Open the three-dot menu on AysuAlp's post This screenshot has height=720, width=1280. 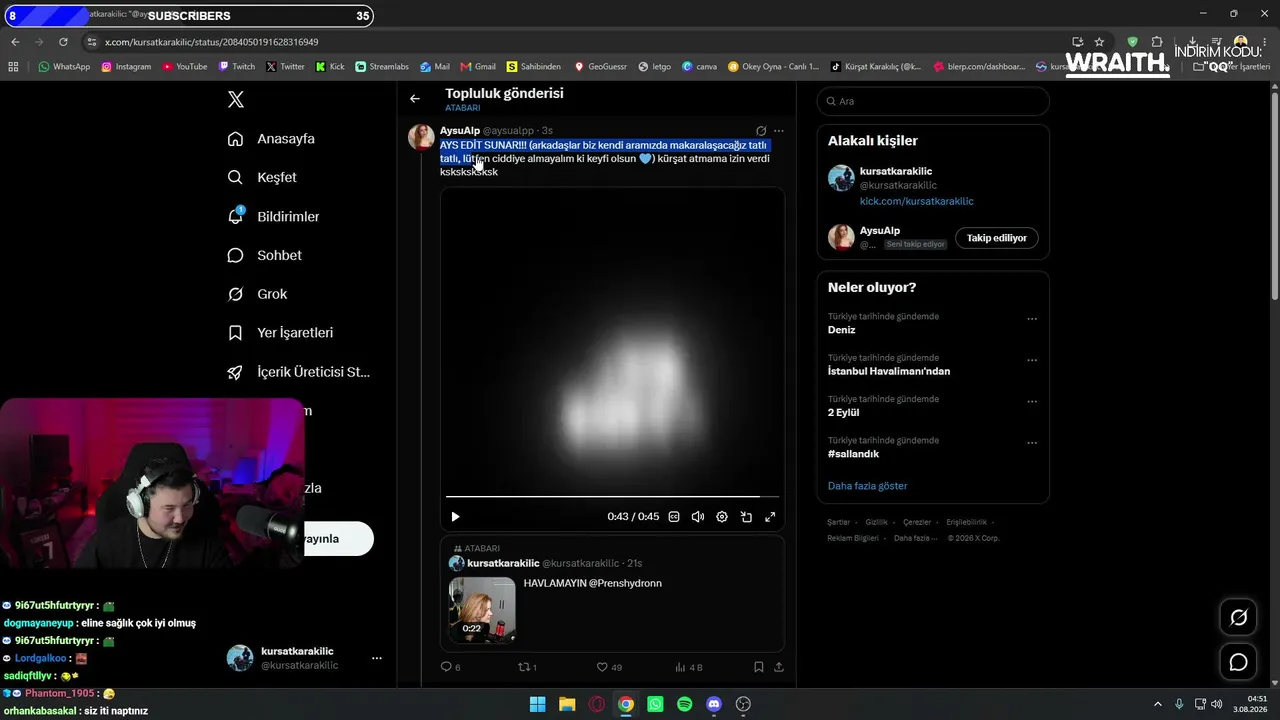tap(779, 131)
